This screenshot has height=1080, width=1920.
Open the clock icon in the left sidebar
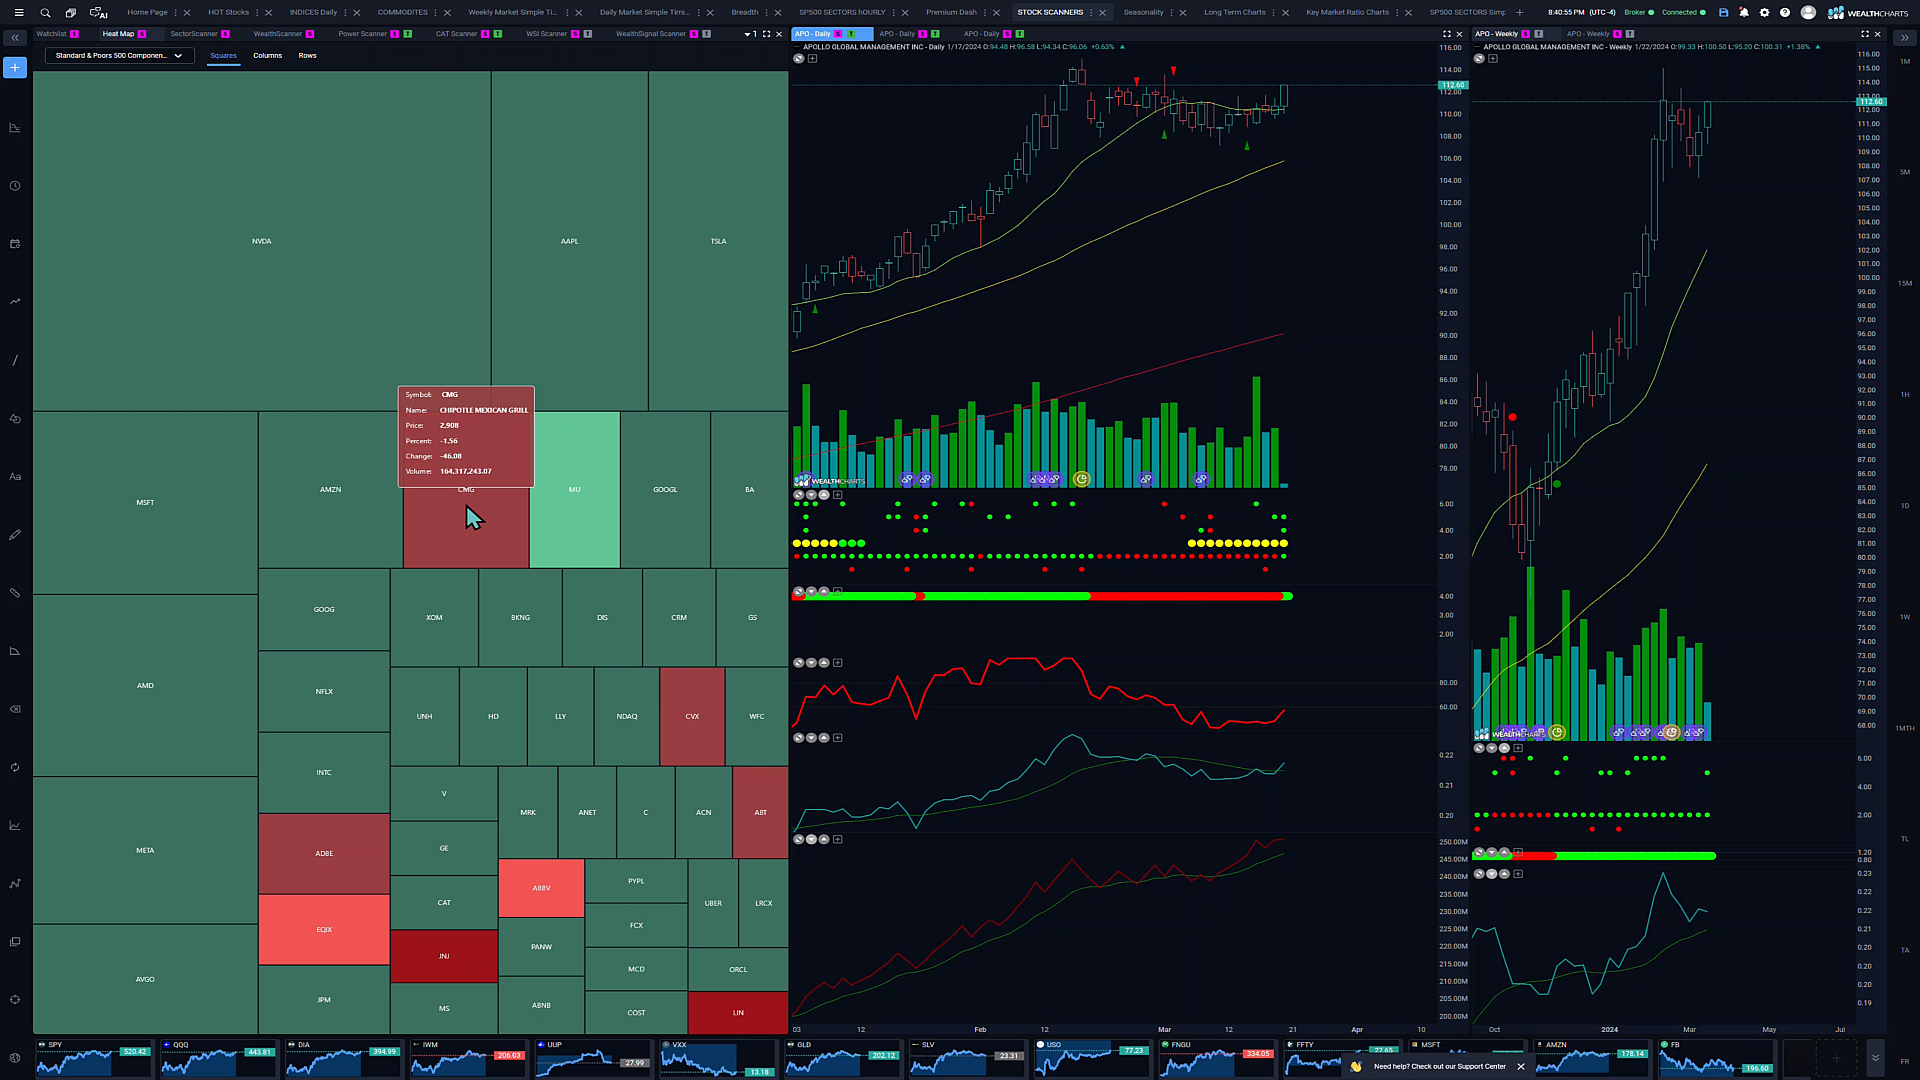[15, 186]
